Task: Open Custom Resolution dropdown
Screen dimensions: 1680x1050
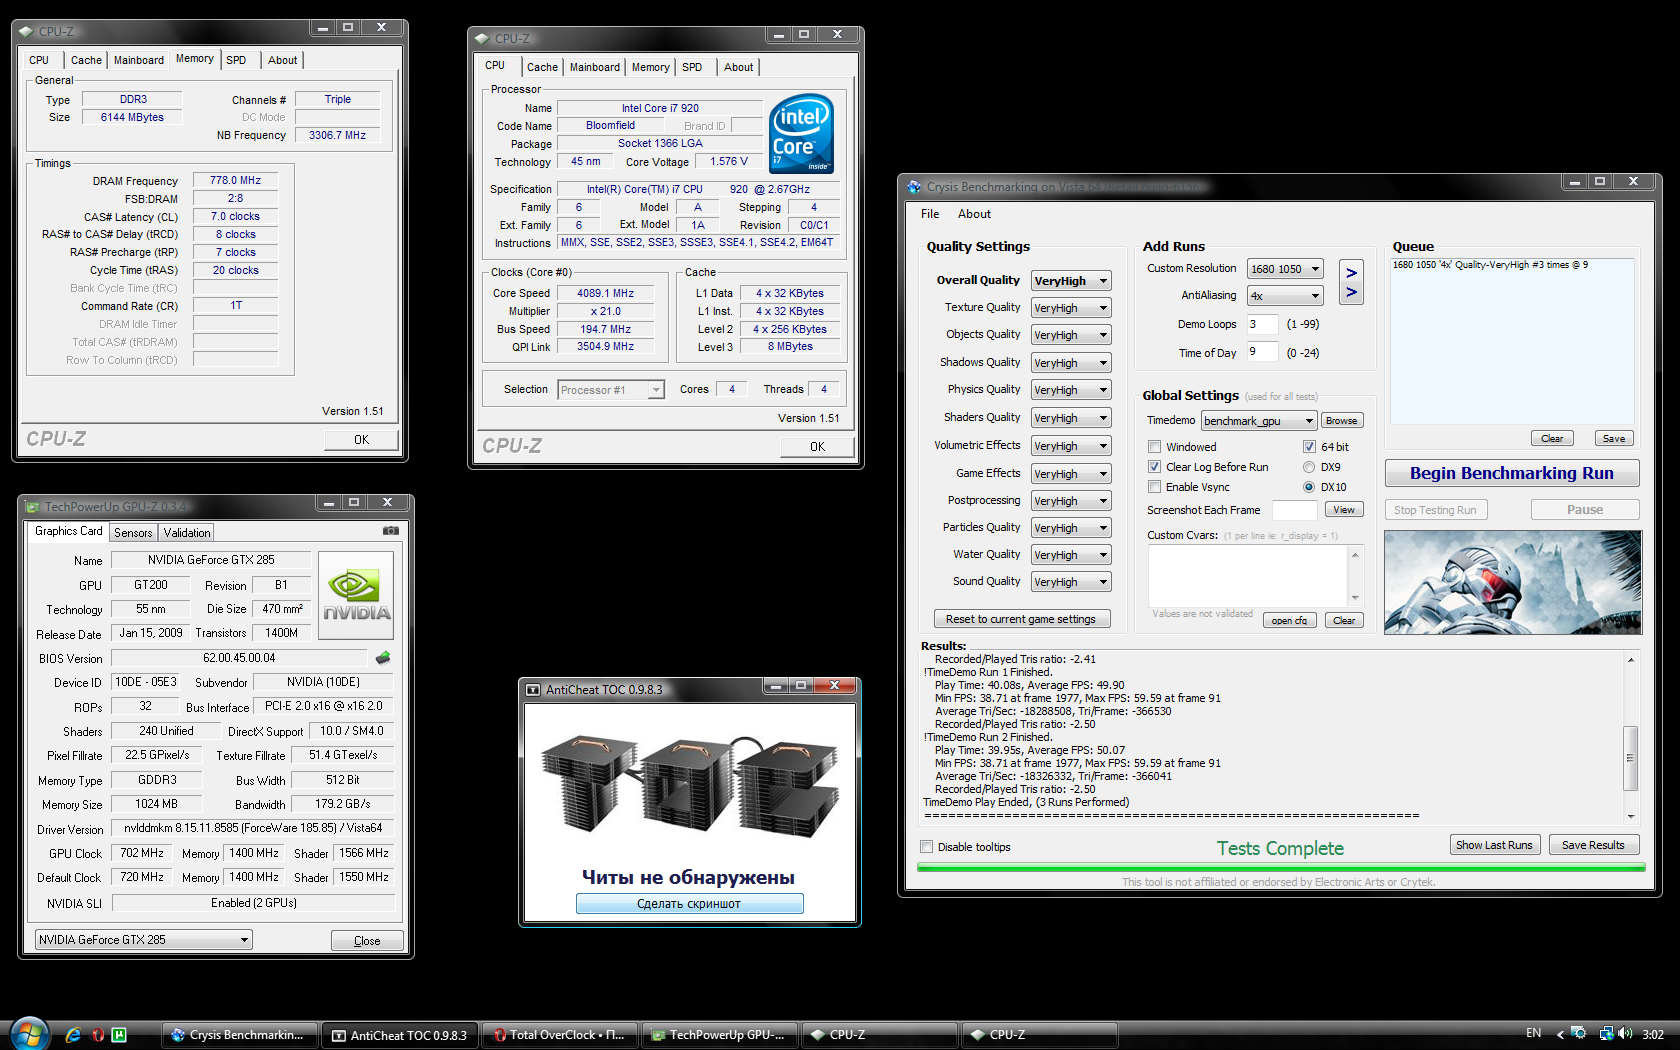Action: [x=1285, y=269]
